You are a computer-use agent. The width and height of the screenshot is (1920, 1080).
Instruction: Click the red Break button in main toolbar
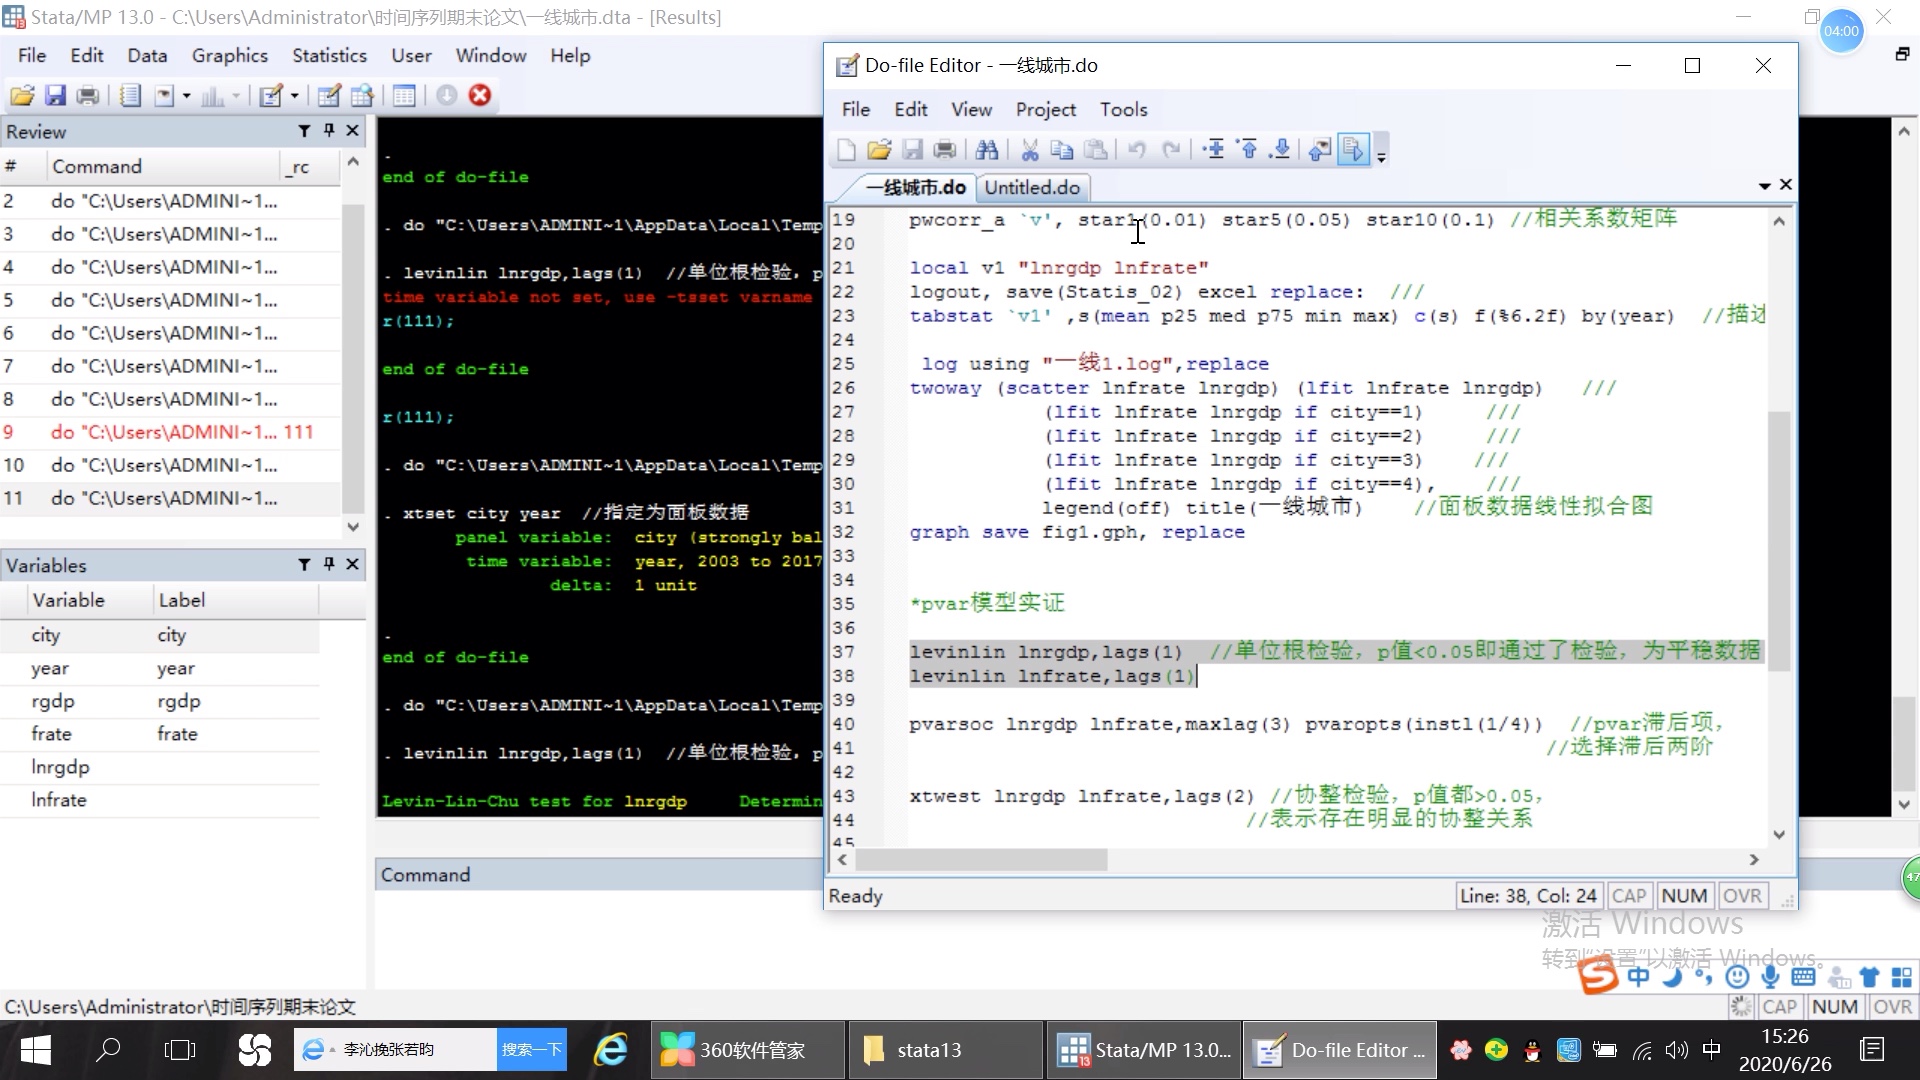(x=480, y=96)
